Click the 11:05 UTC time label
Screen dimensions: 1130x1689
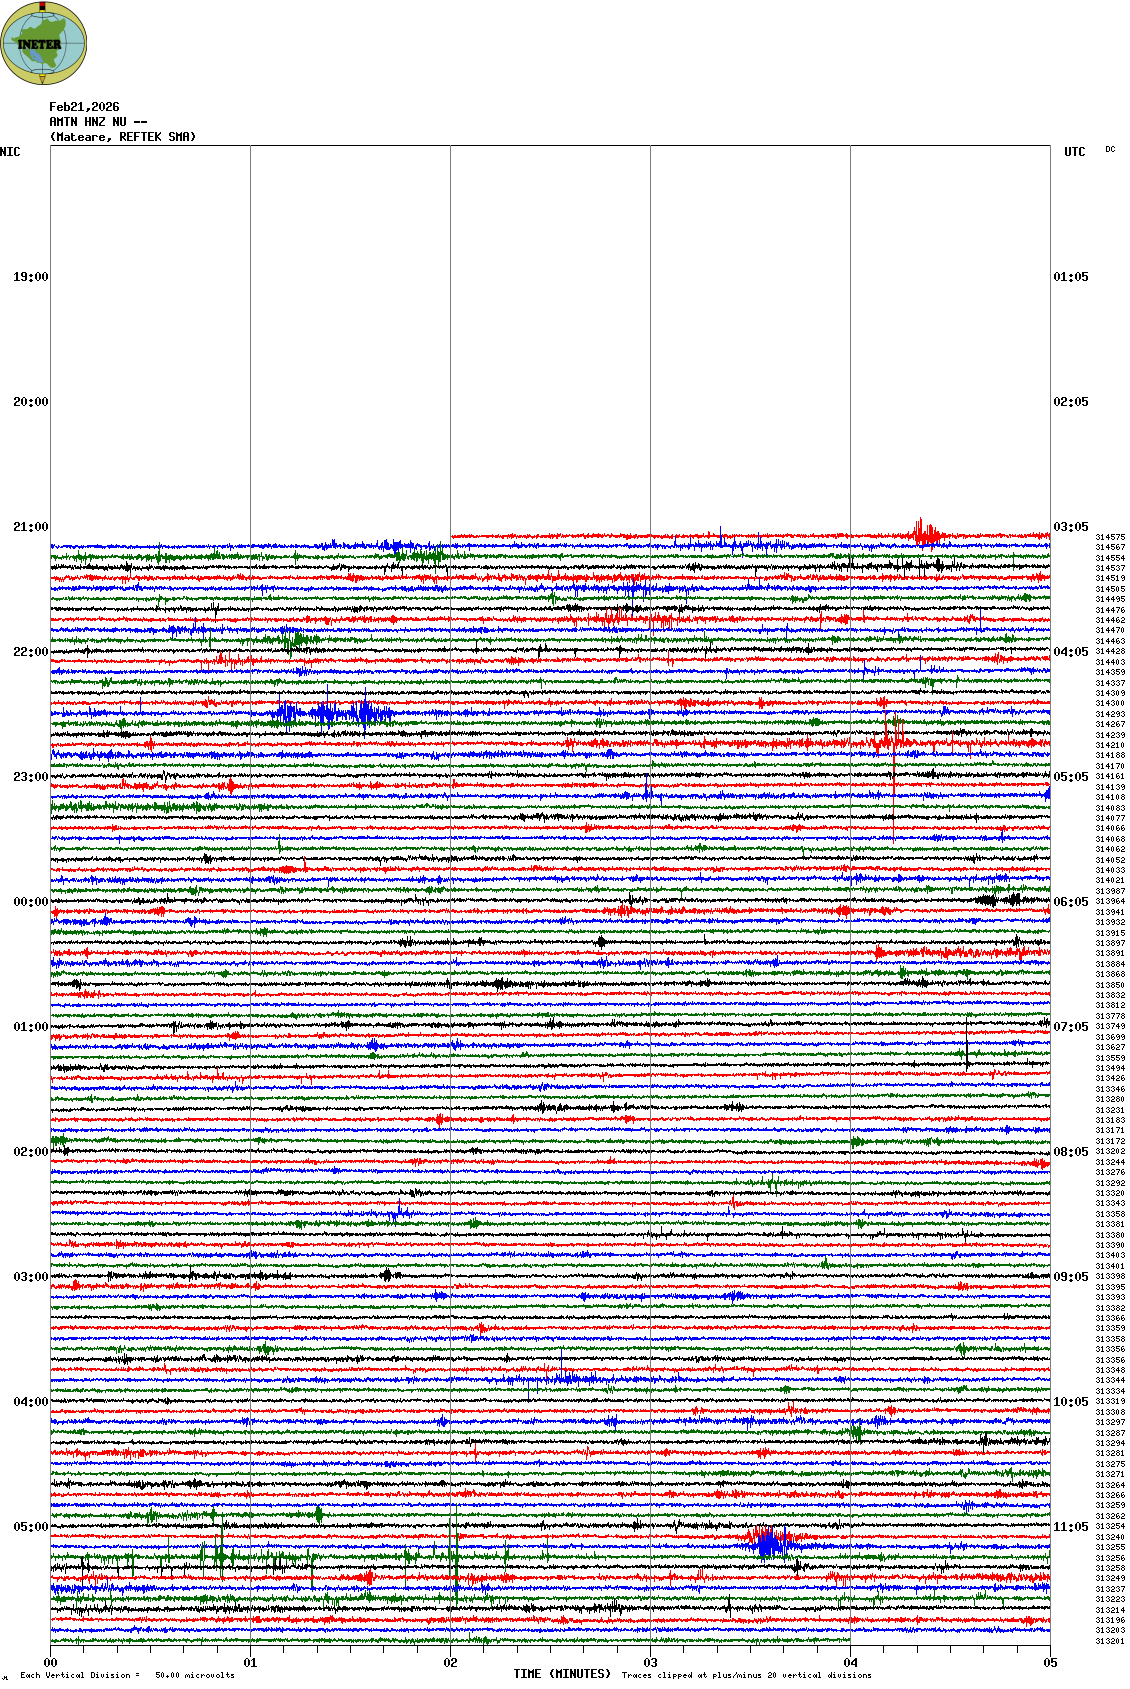pos(1070,1527)
